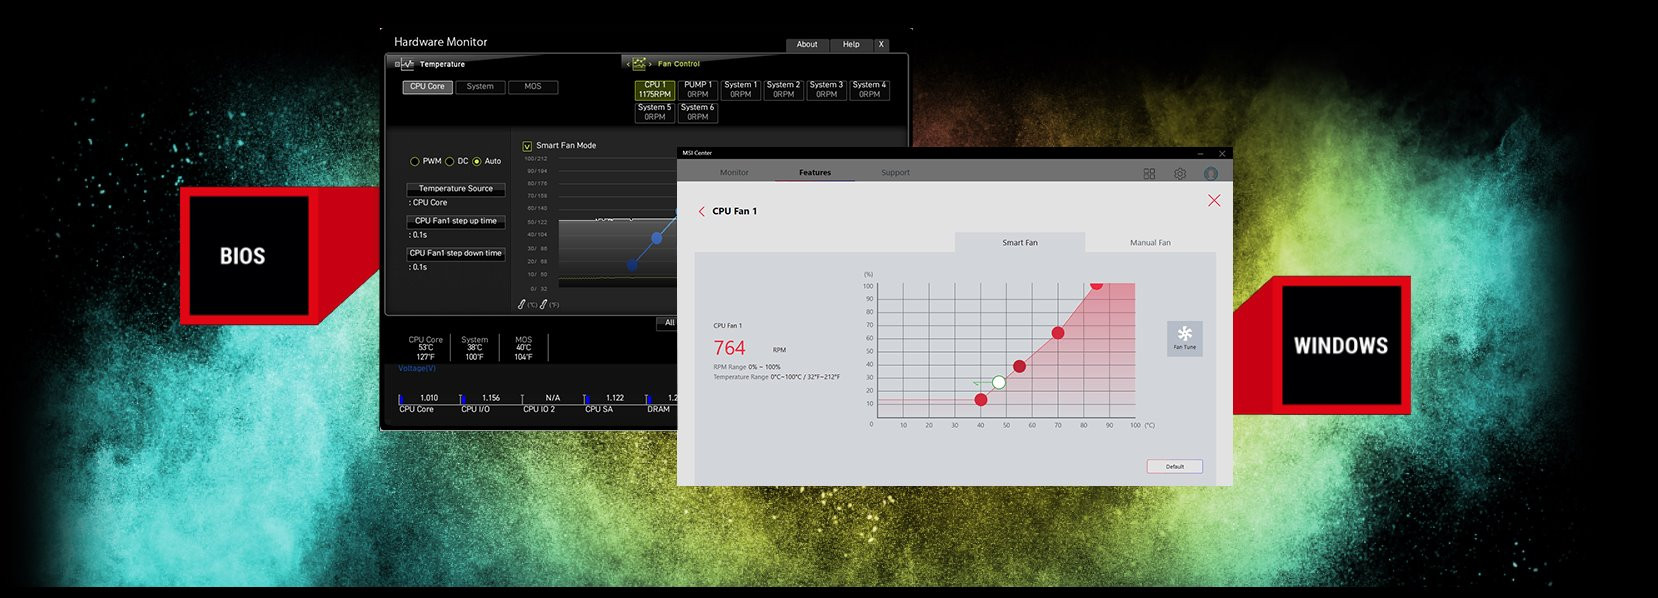Screen dimensions: 1658x598
Task: Open CPU Fan1 step down time setting
Action: pos(456,253)
